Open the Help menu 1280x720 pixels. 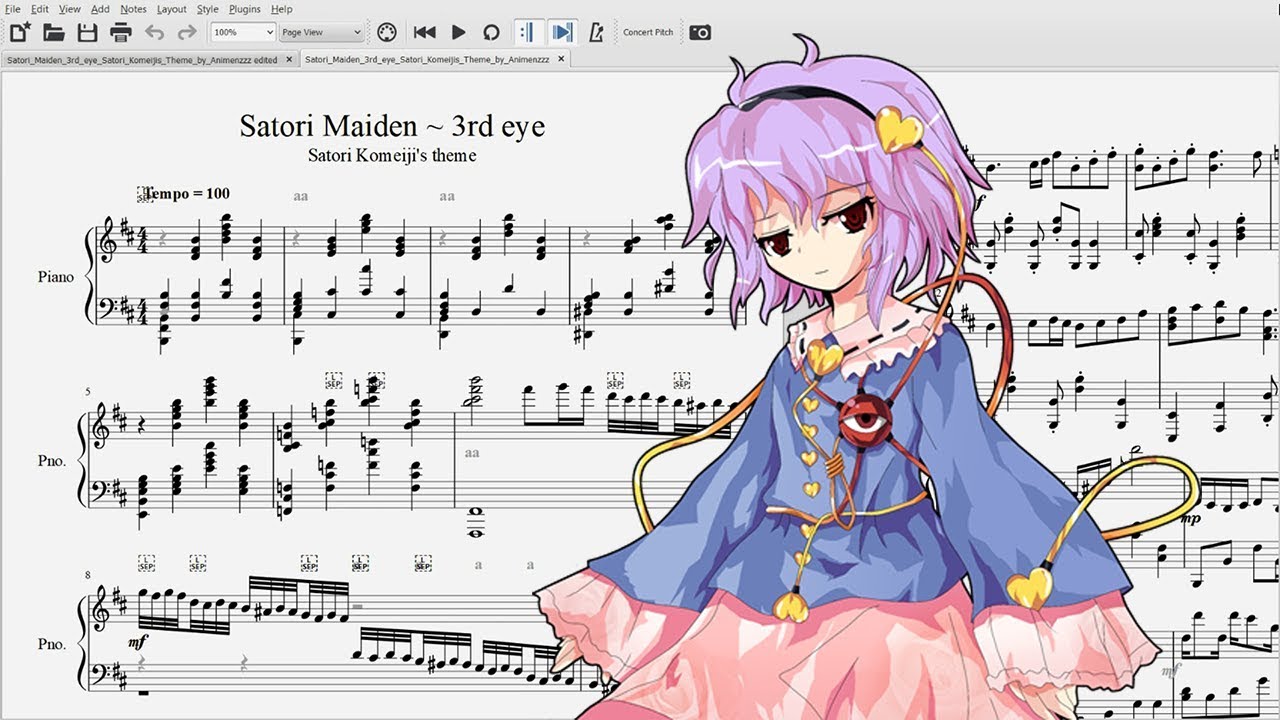tap(282, 9)
